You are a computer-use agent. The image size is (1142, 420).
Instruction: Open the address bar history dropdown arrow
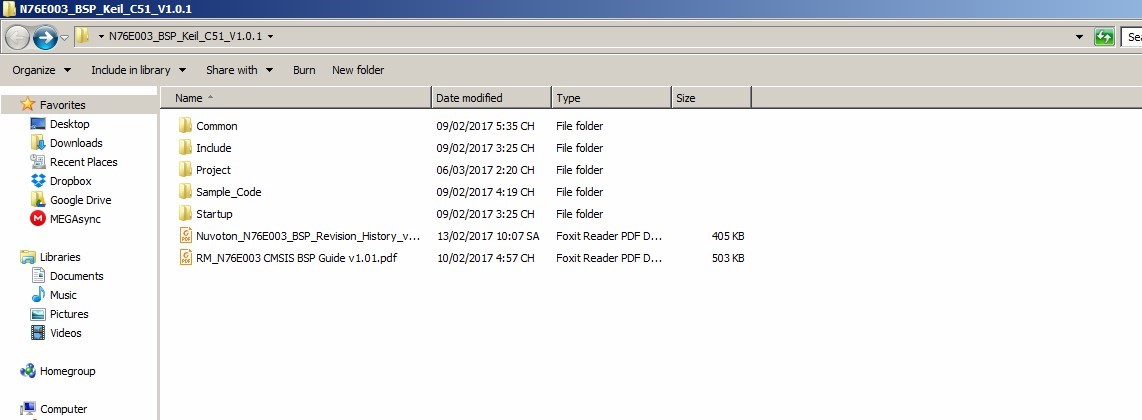[1079, 37]
